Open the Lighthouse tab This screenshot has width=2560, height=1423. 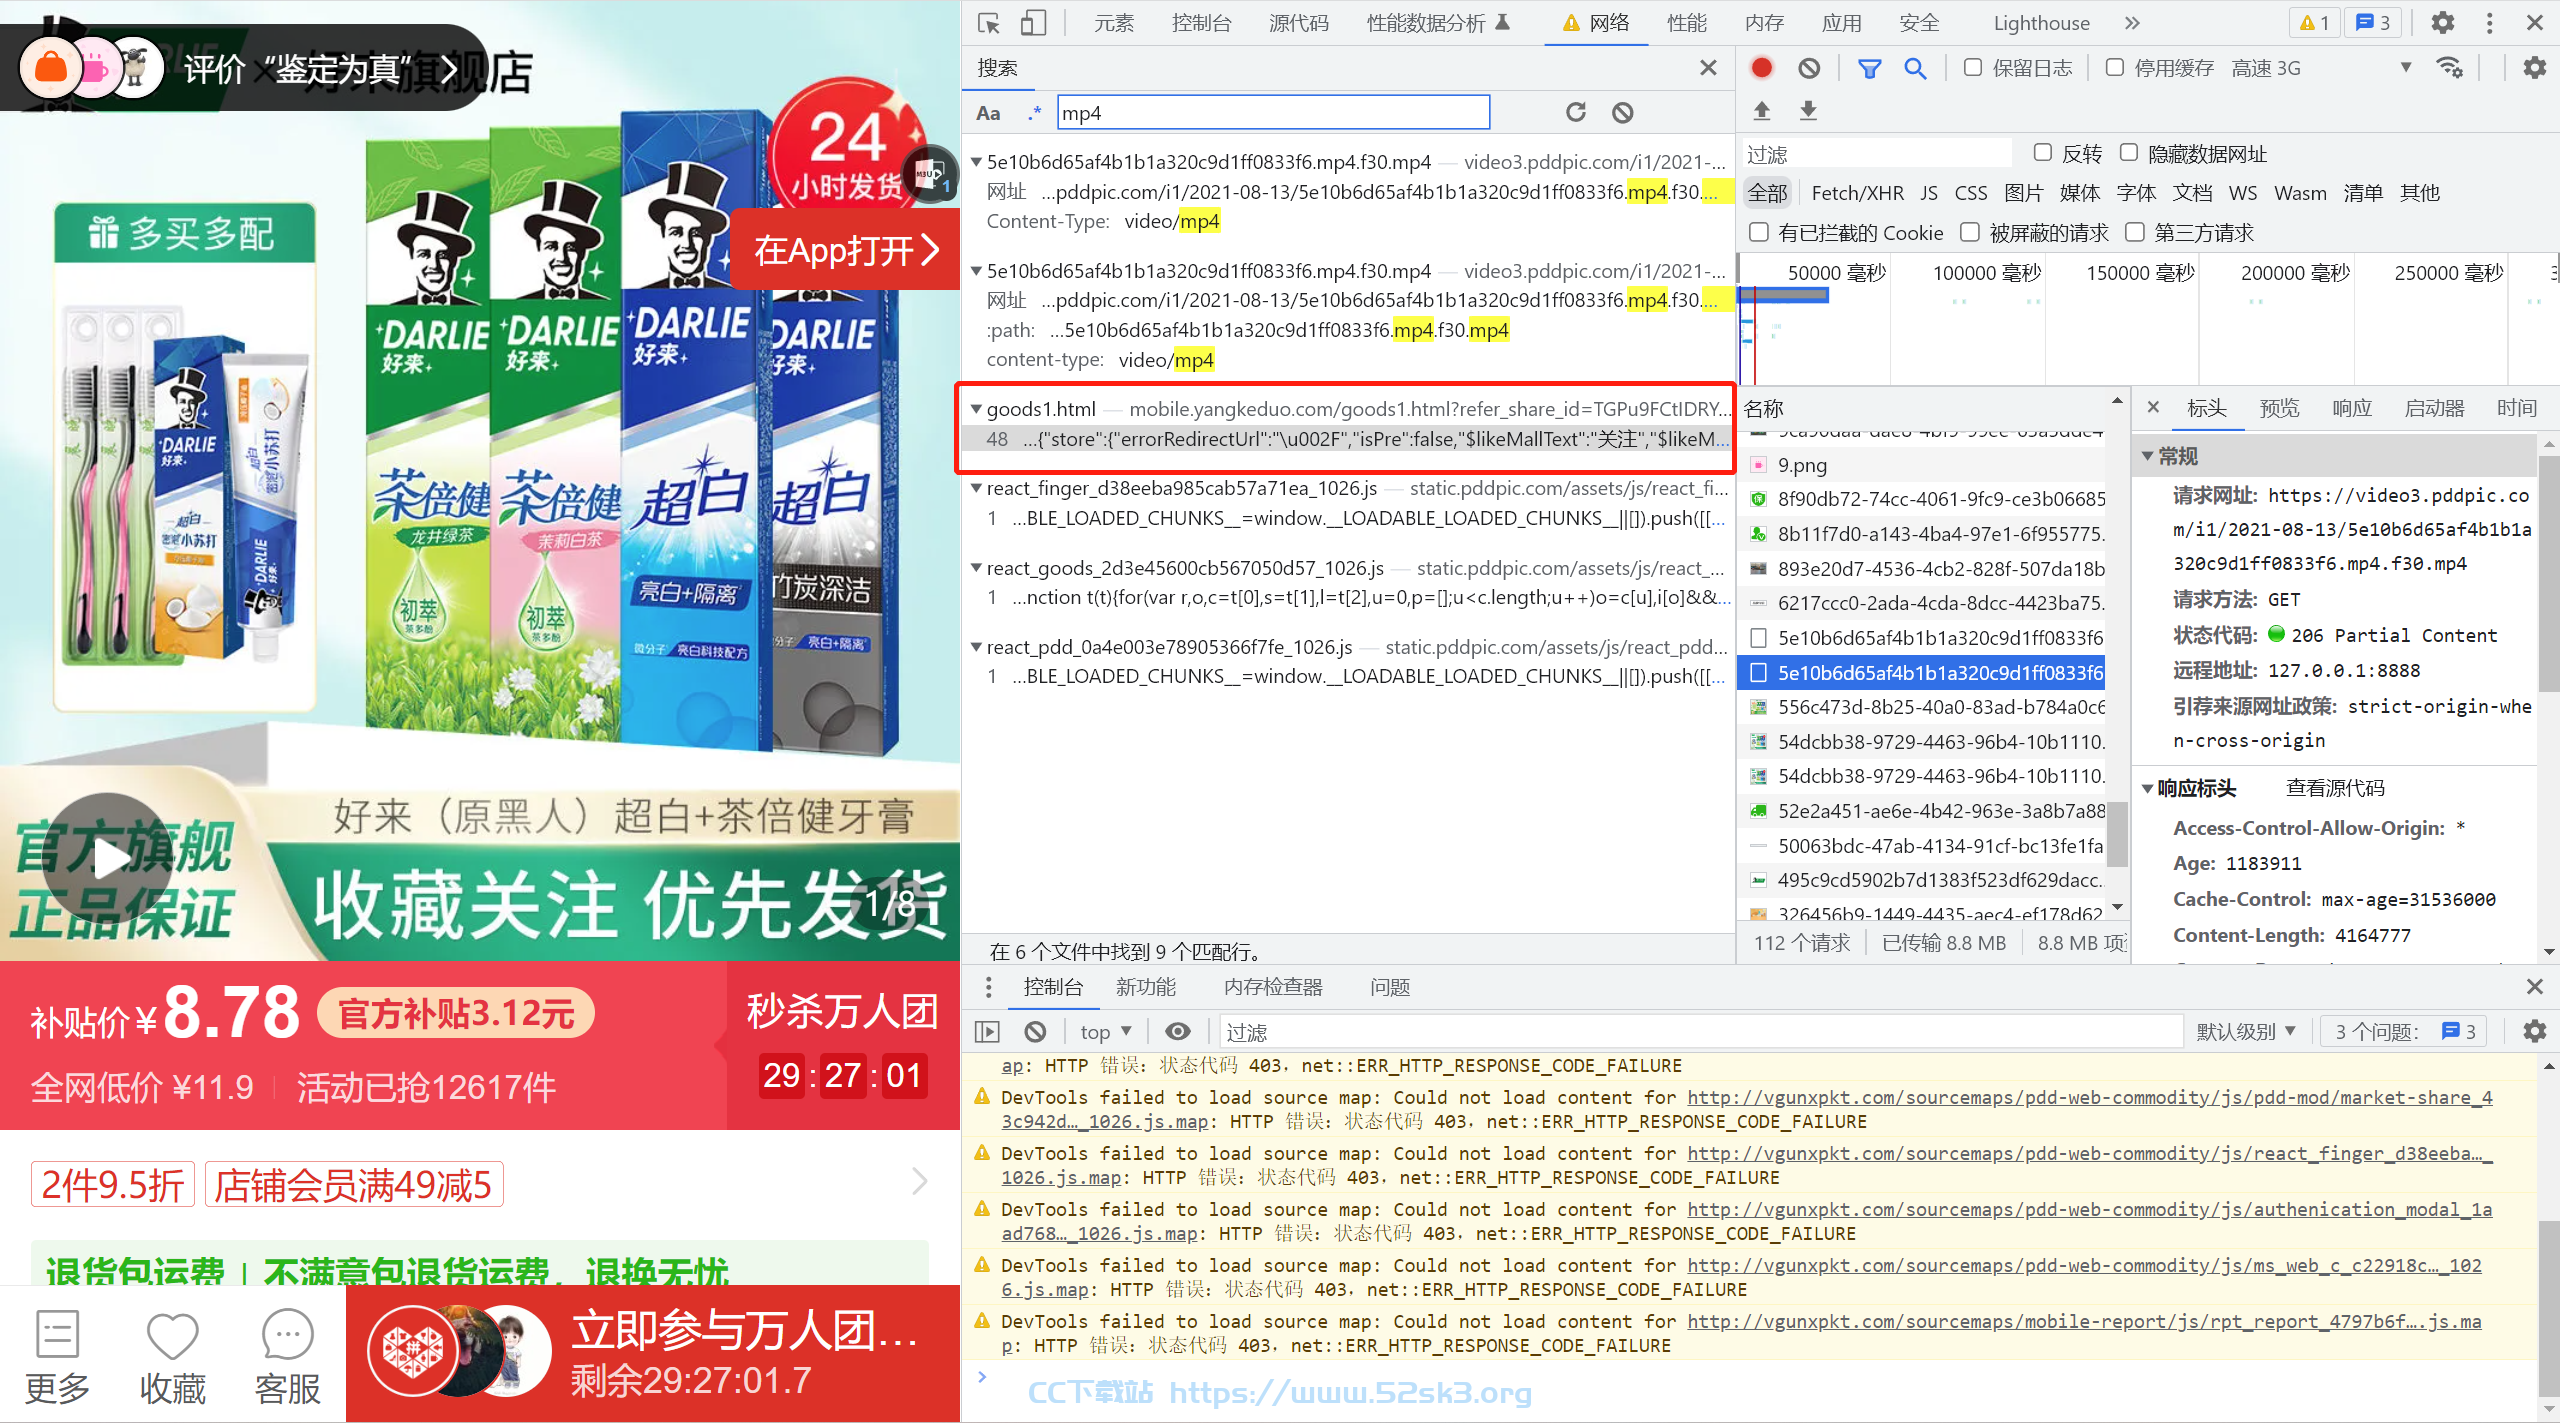tap(2041, 23)
